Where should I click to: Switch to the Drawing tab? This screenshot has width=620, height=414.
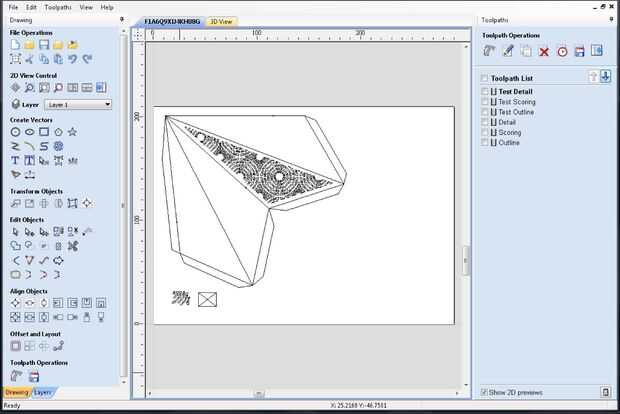(17, 392)
